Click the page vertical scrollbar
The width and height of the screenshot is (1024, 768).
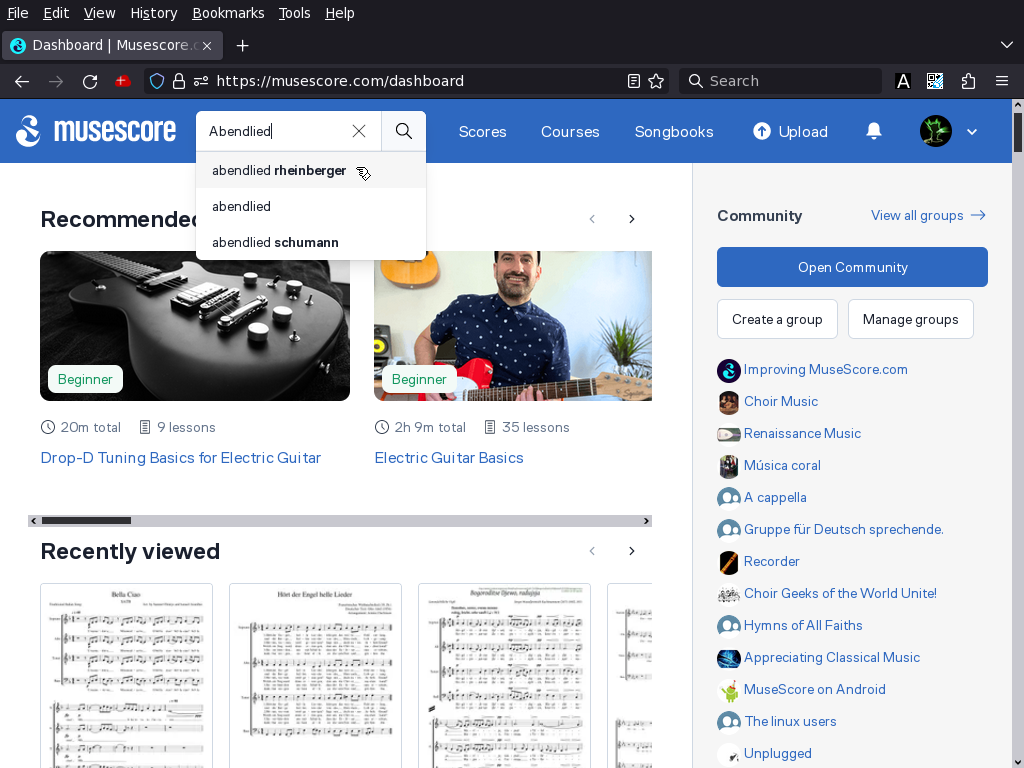(x=1017, y=133)
